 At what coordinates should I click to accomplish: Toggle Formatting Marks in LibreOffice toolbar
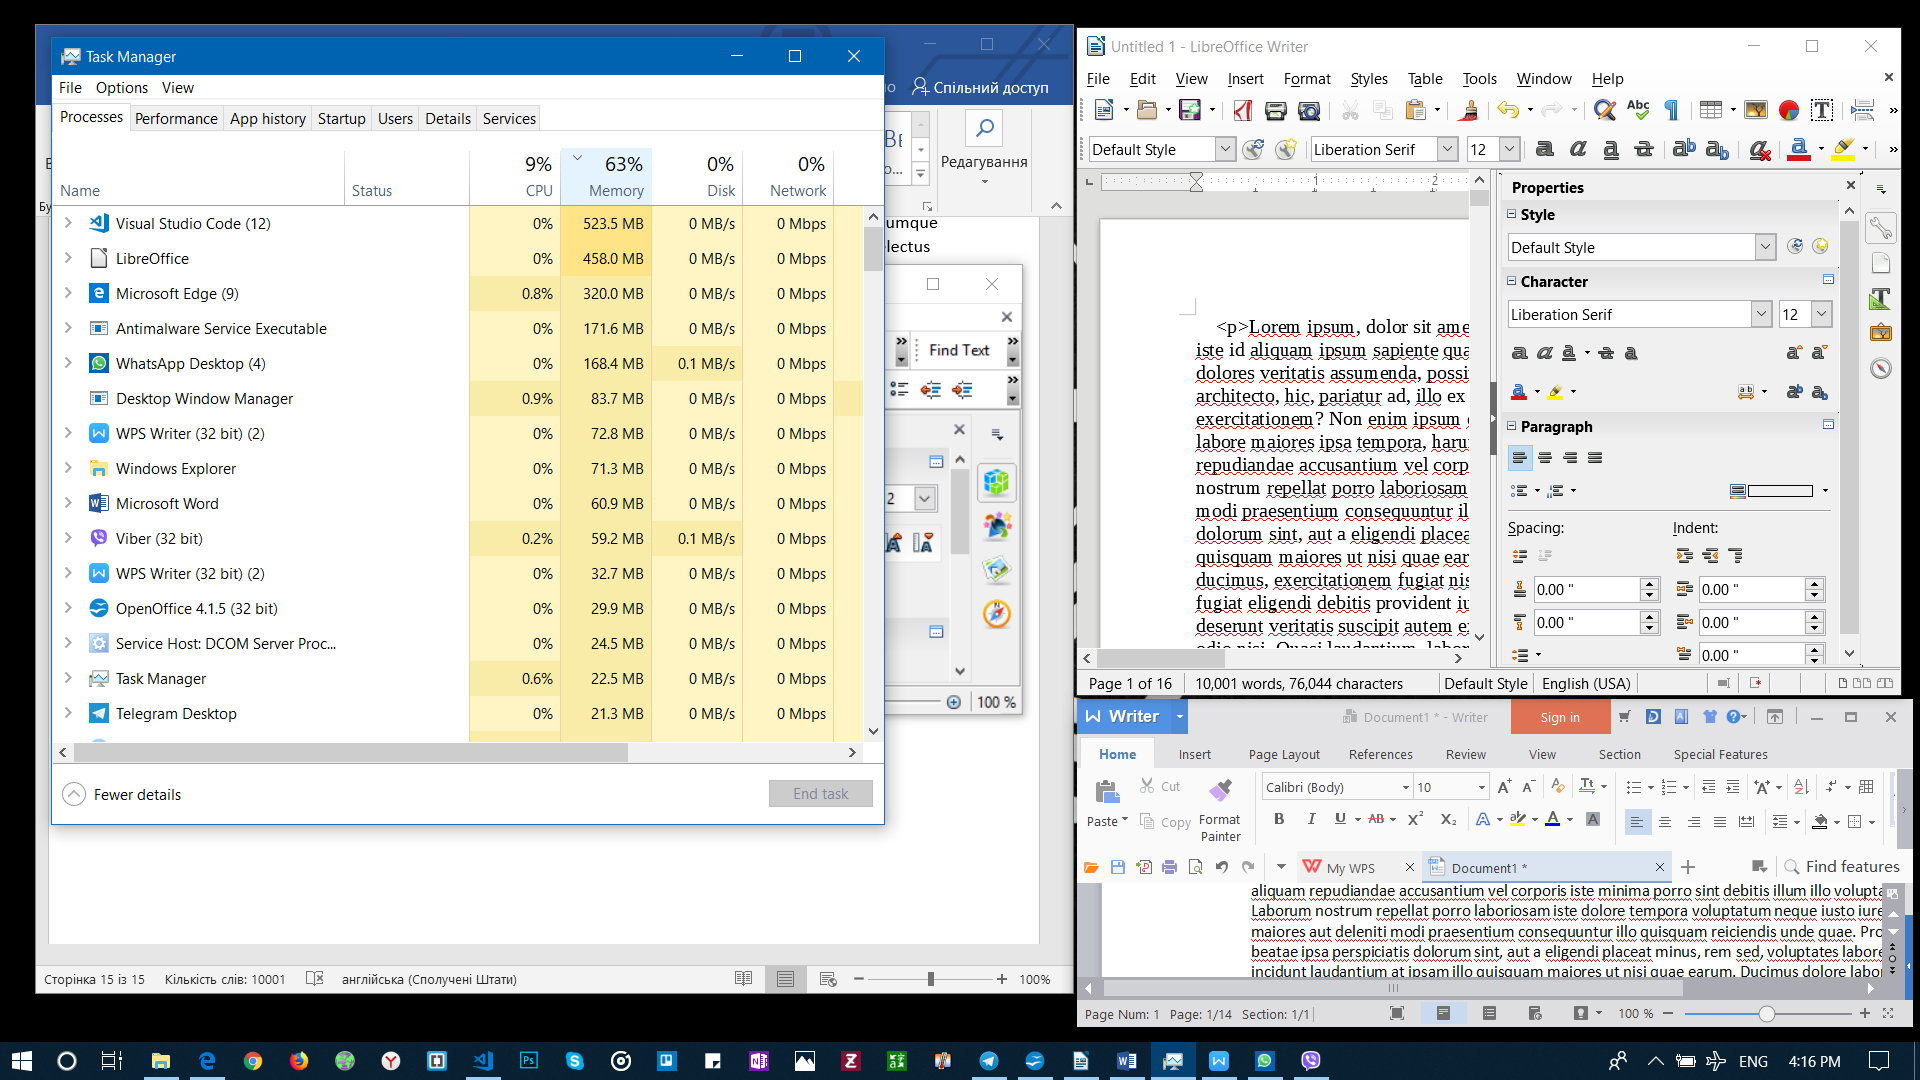(x=1671, y=110)
